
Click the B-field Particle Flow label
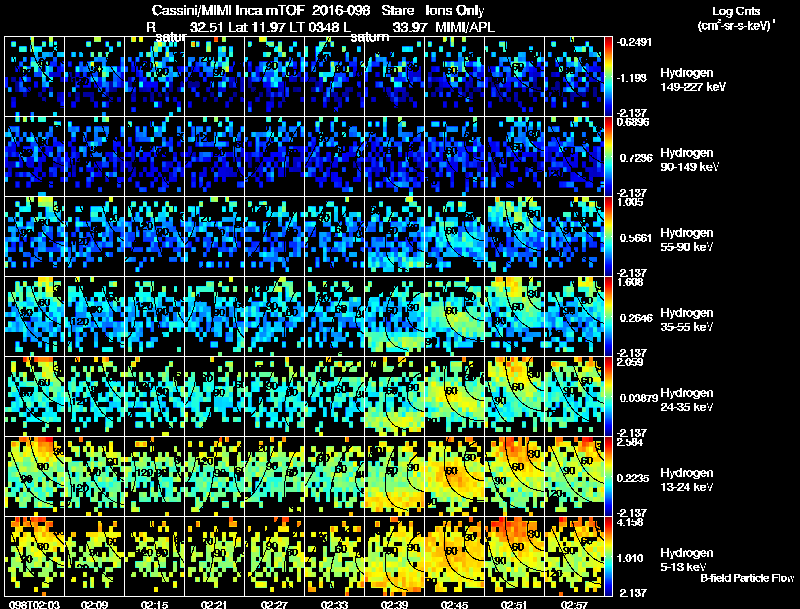click(747, 578)
